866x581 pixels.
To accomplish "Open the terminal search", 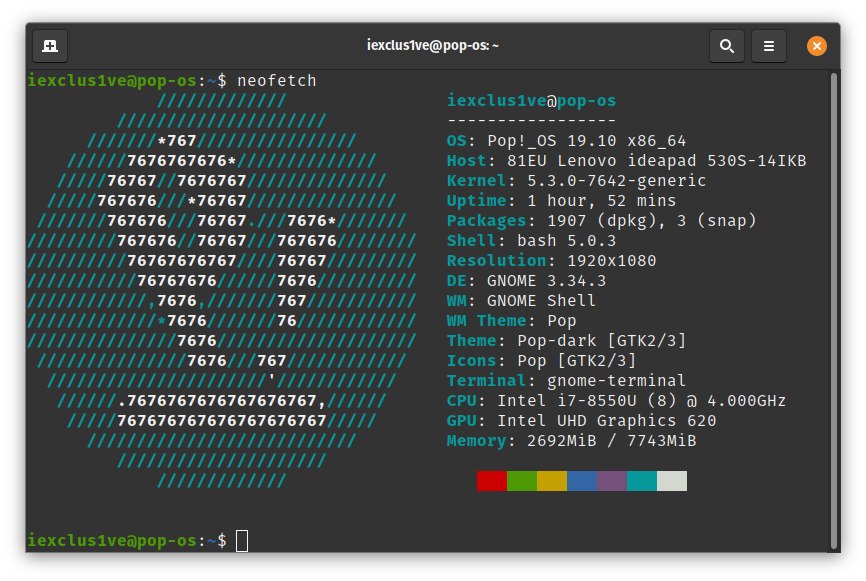I will click(x=726, y=46).
